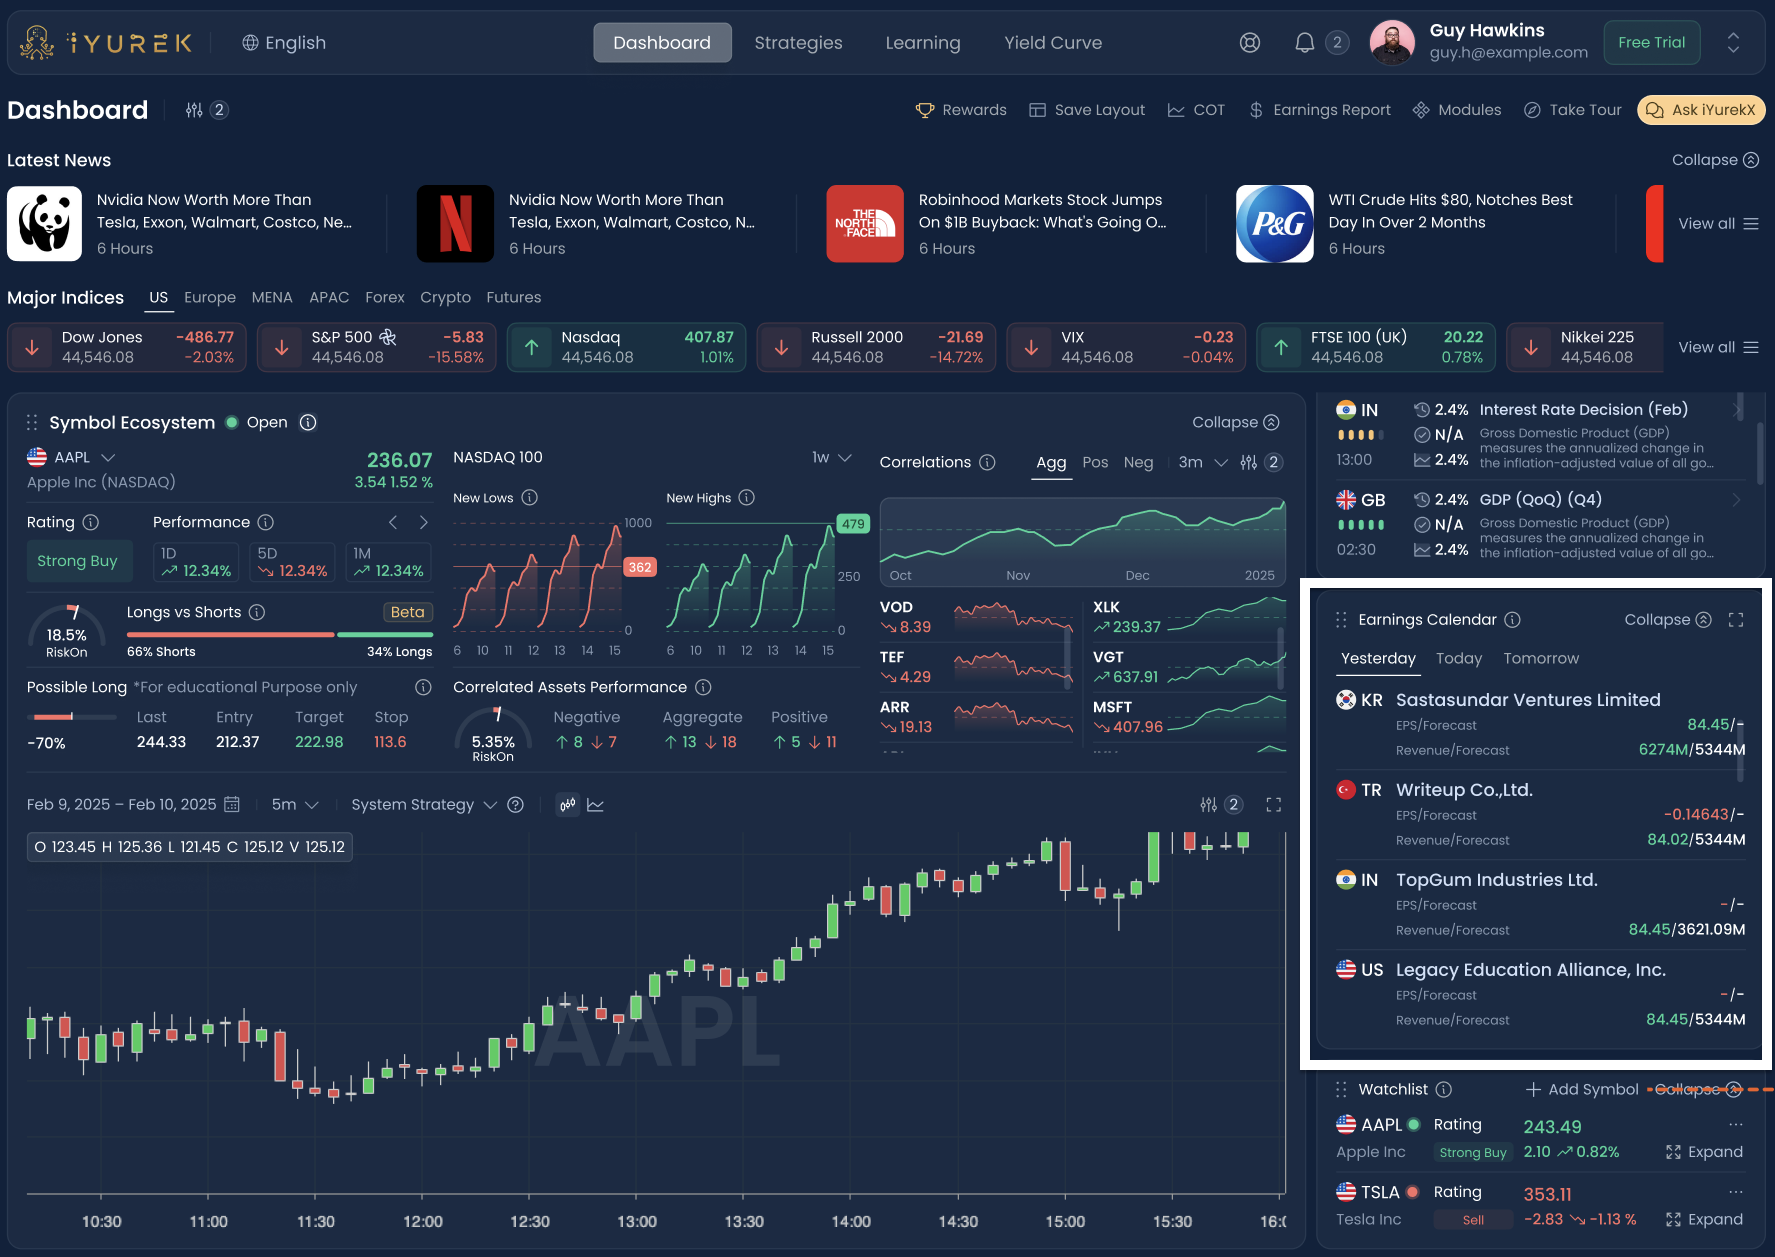The height and width of the screenshot is (1257, 1775).
Task: Select the Pos correlations filter
Action: [1095, 462]
